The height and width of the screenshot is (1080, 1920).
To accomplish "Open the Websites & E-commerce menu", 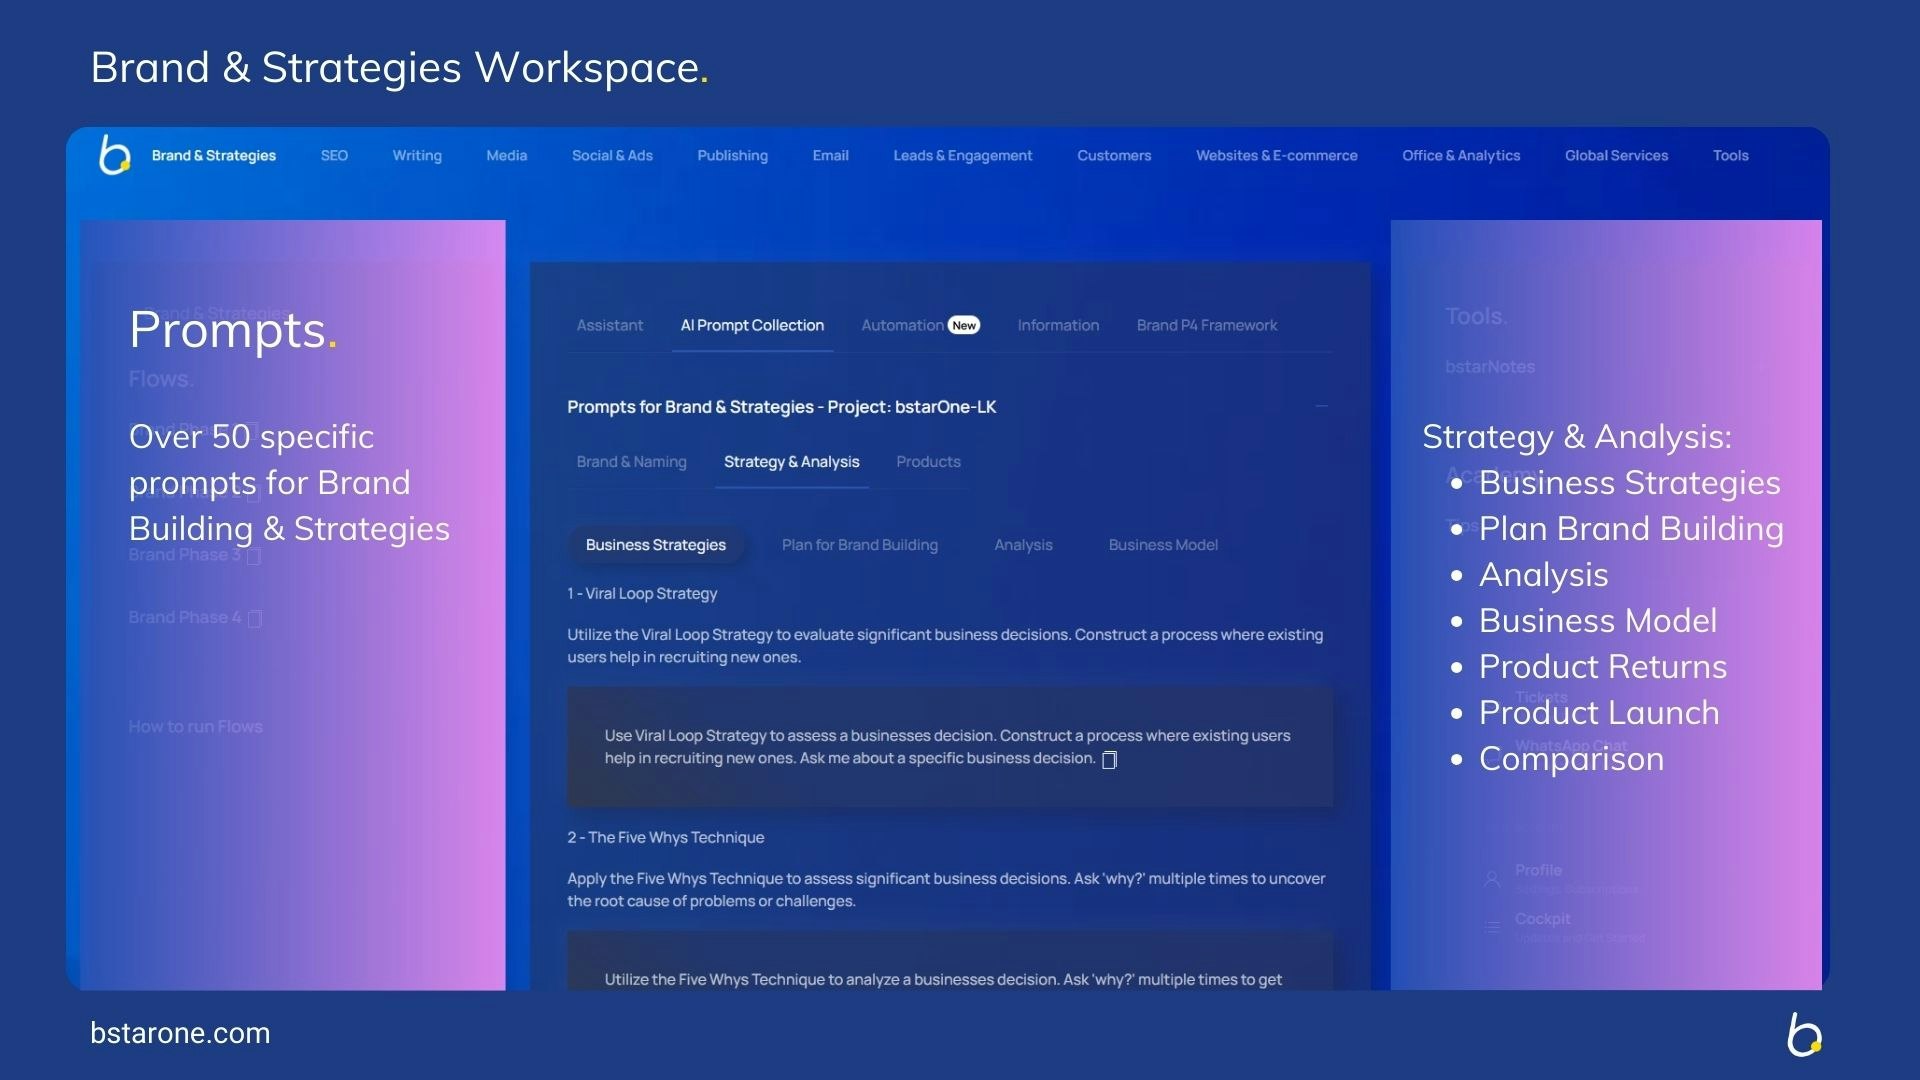I will pyautogui.click(x=1276, y=156).
